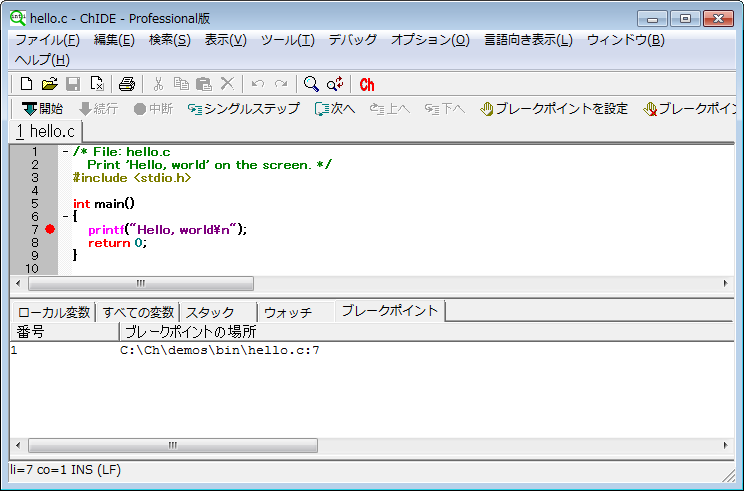Click the Cut scissors icon
744x491 pixels.
point(158,84)
